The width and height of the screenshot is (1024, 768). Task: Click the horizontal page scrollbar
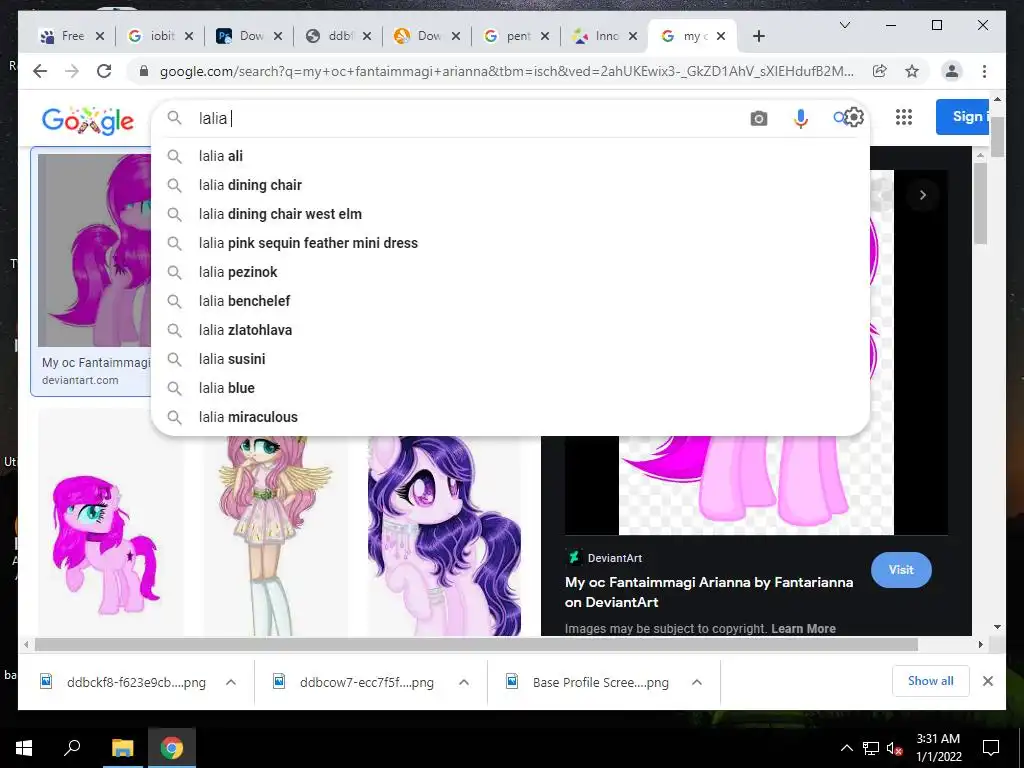click(475, 645)
